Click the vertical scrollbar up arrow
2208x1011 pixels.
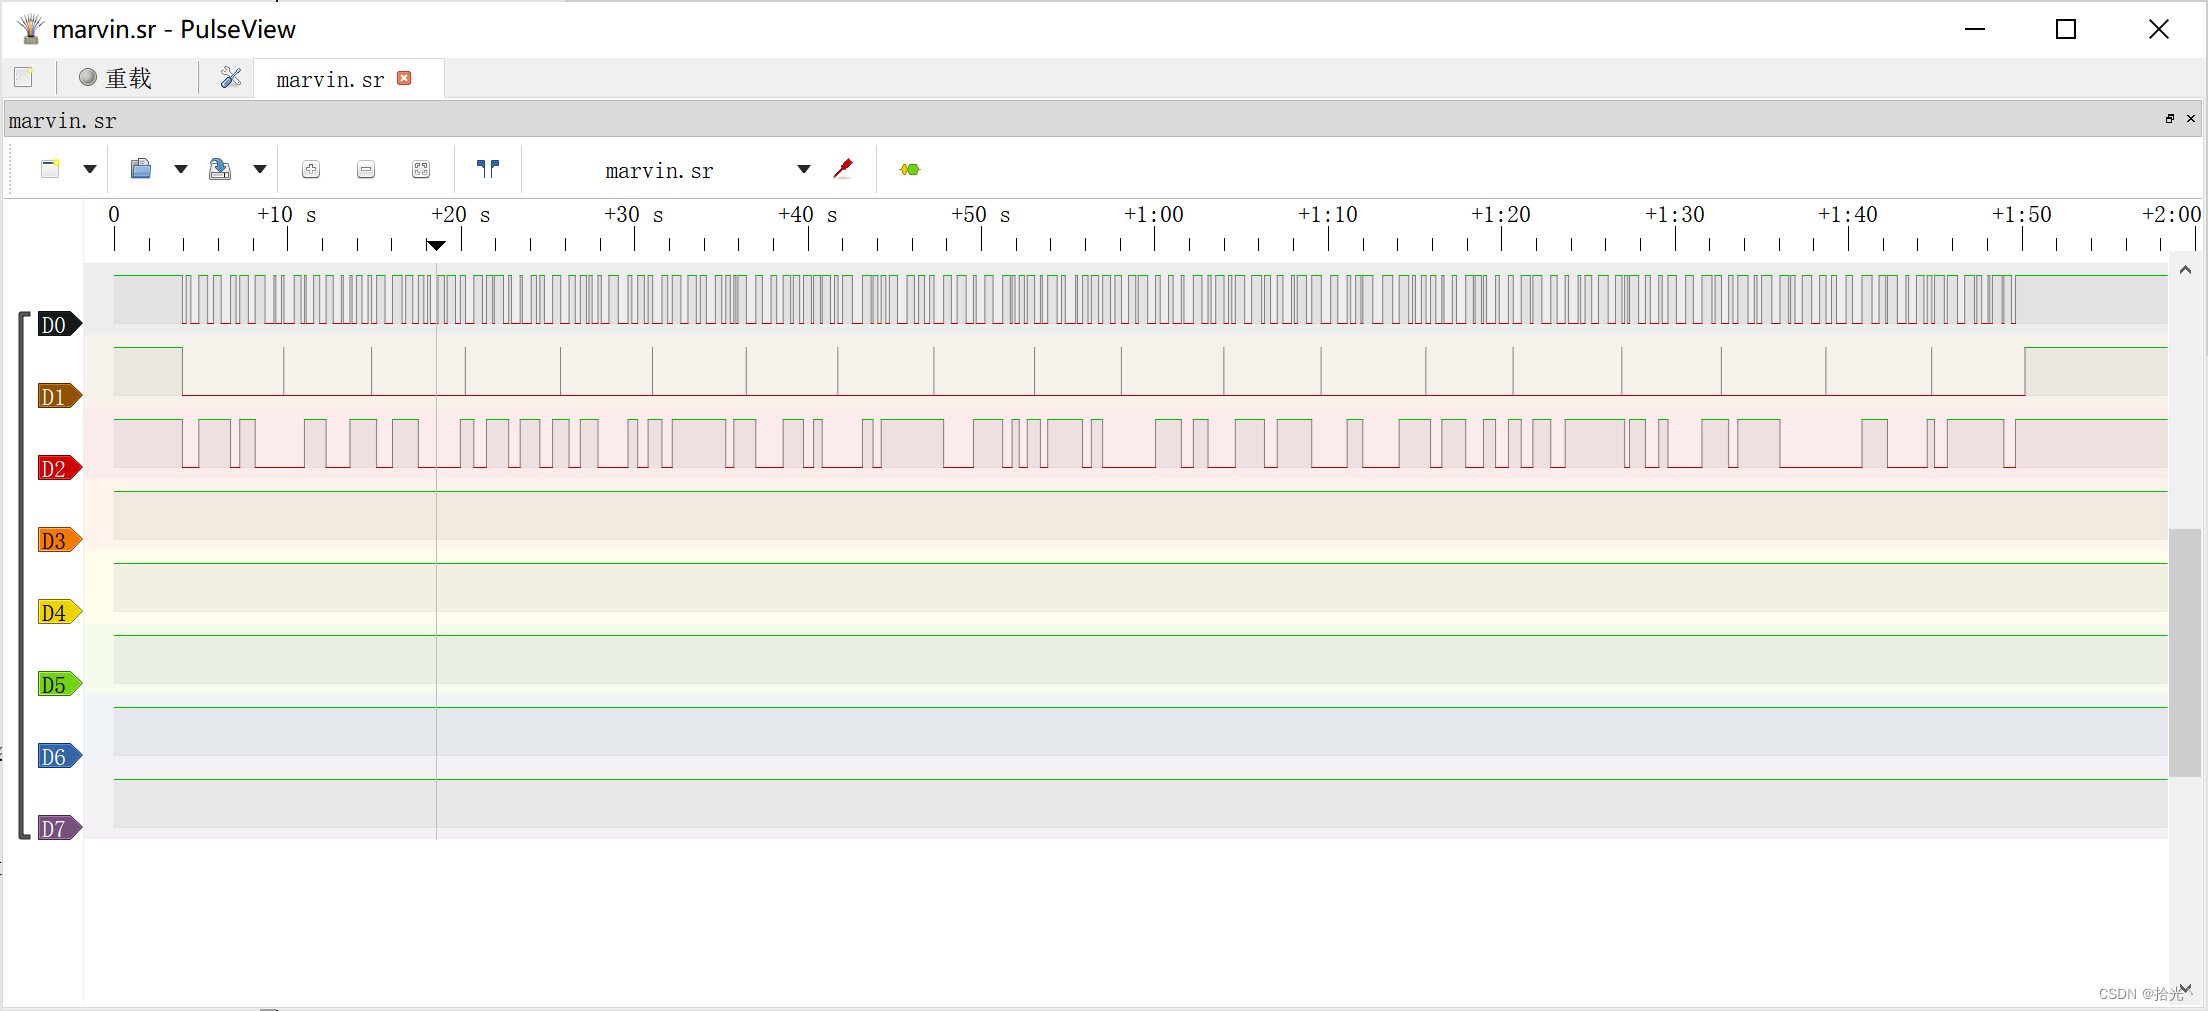pos(2185,270)
